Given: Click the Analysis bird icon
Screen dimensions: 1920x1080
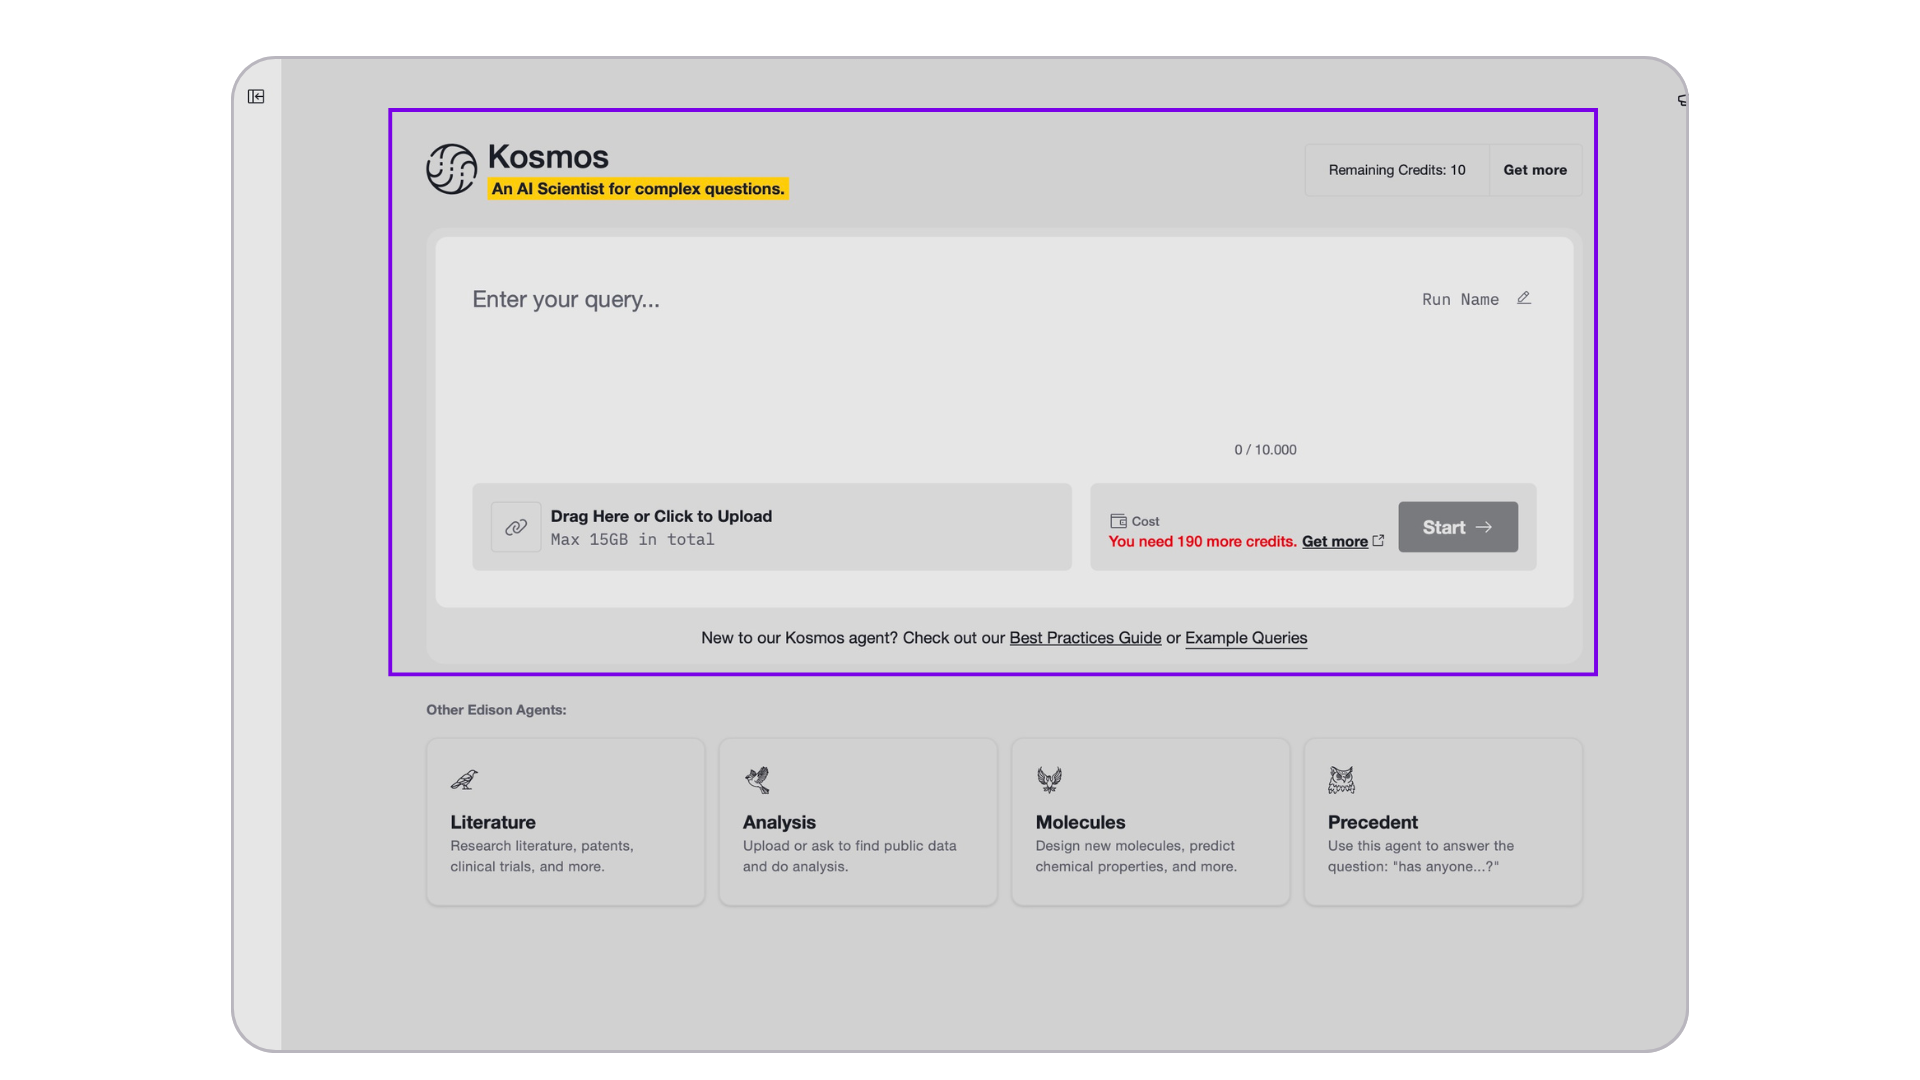Looking at the screenshot, I should pos(757,779).
